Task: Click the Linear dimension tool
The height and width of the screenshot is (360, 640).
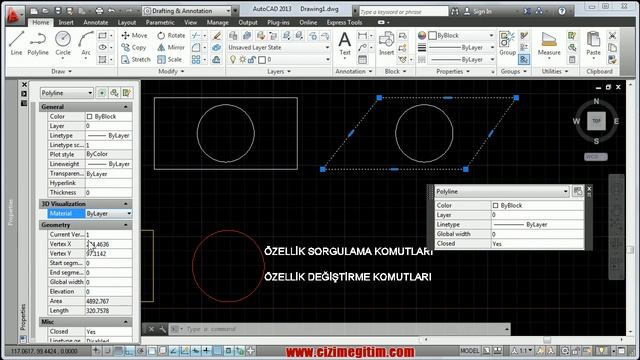Action: point(362,36)
